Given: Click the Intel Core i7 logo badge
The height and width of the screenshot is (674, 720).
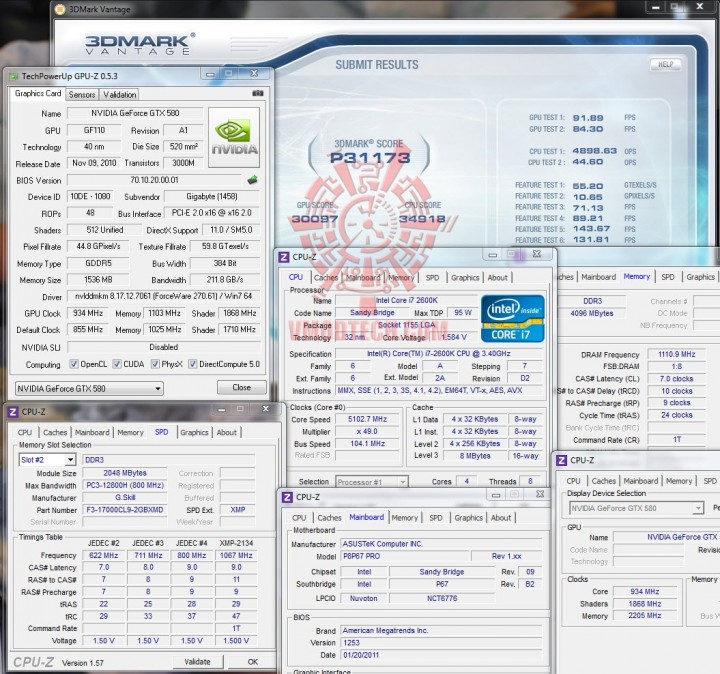Looking at the screenshot, I should (512, 318).
